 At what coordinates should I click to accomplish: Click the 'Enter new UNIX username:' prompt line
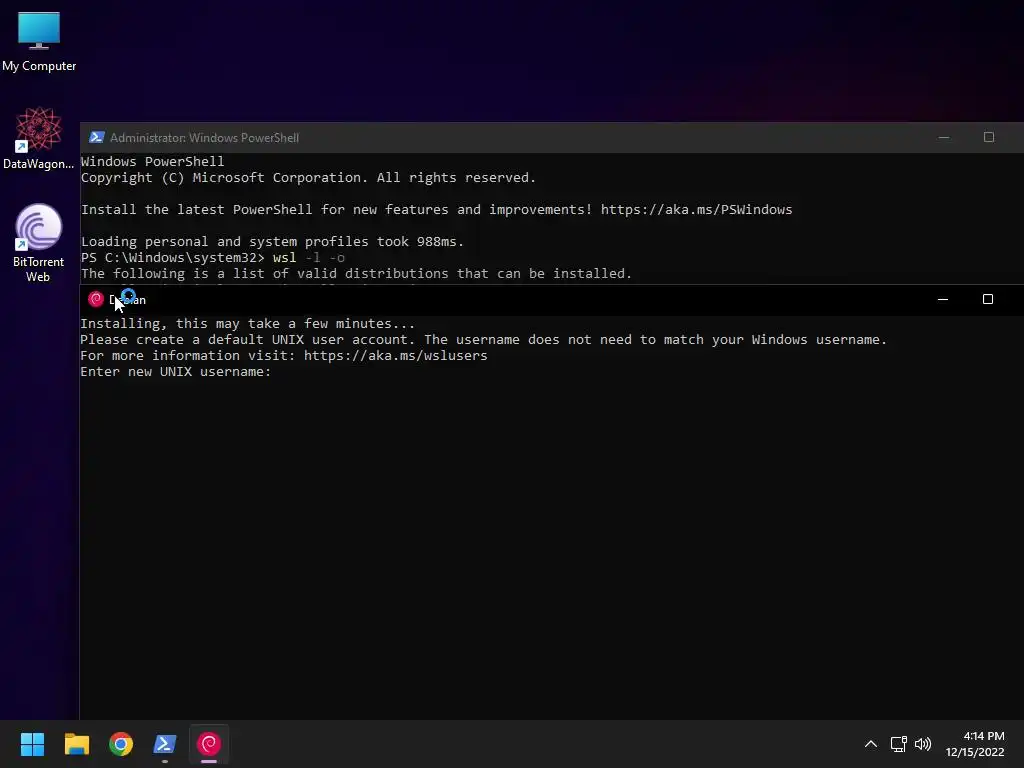[x=176, y=372]
